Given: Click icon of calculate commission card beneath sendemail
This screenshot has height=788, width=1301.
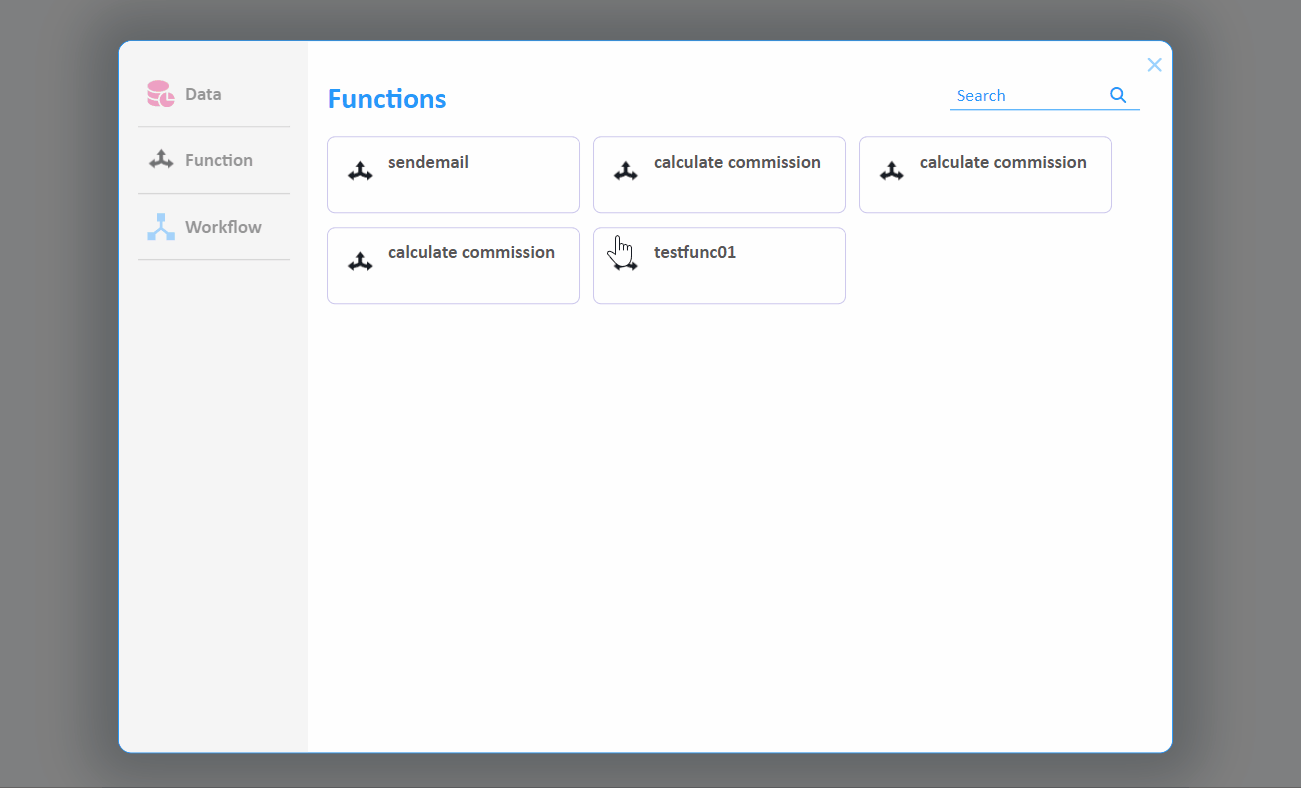Looking at the screenshot, I should click(x=360, y=261).
